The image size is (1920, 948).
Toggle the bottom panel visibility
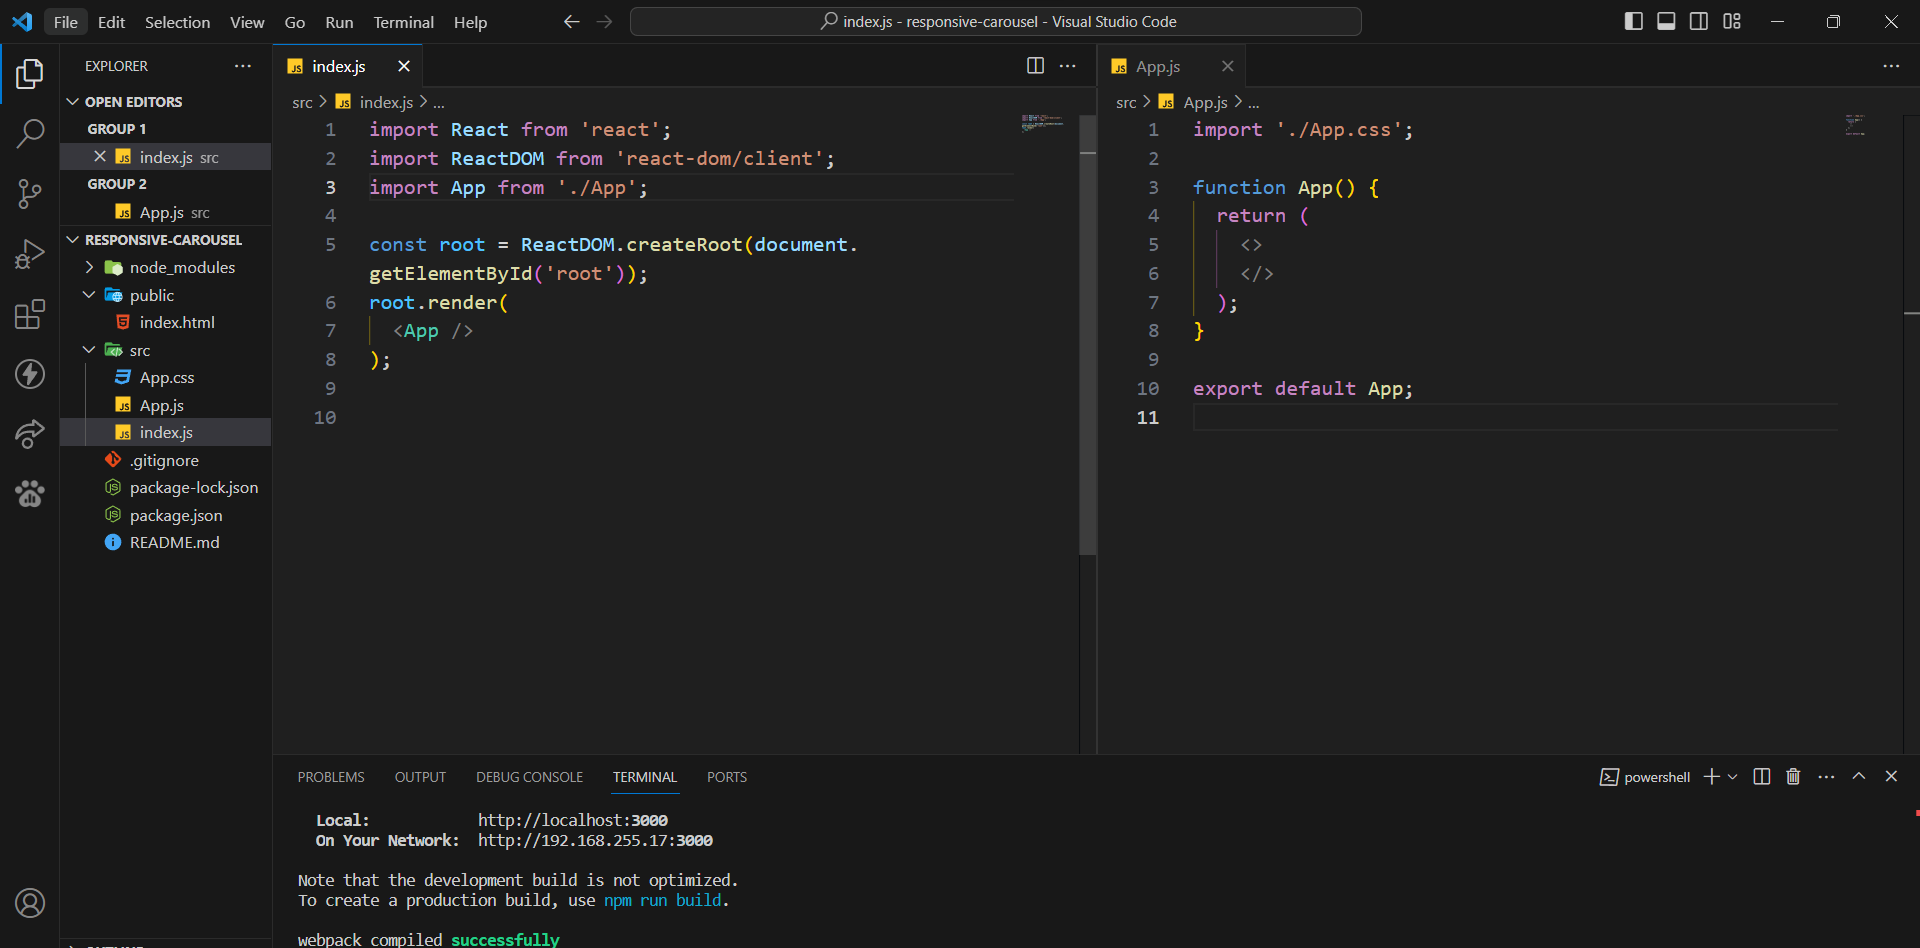pos(1666,21)
